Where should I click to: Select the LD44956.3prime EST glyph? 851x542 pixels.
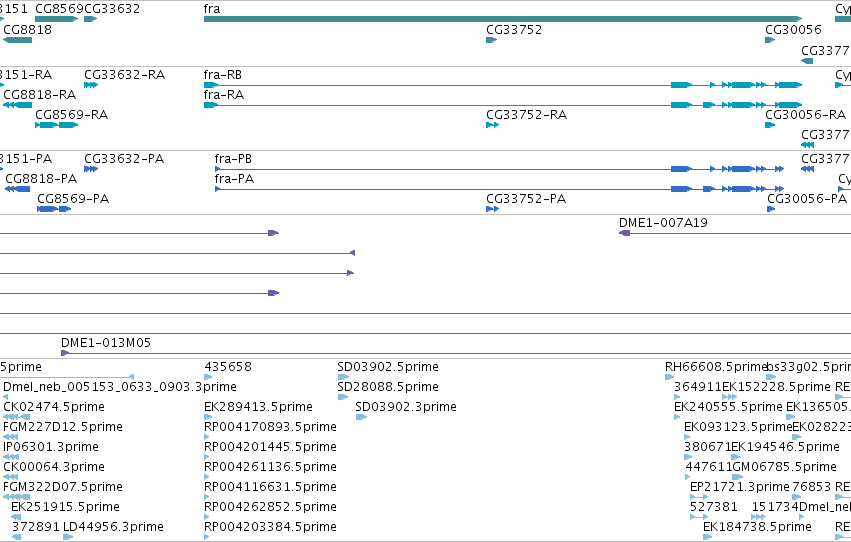point(68,537)
